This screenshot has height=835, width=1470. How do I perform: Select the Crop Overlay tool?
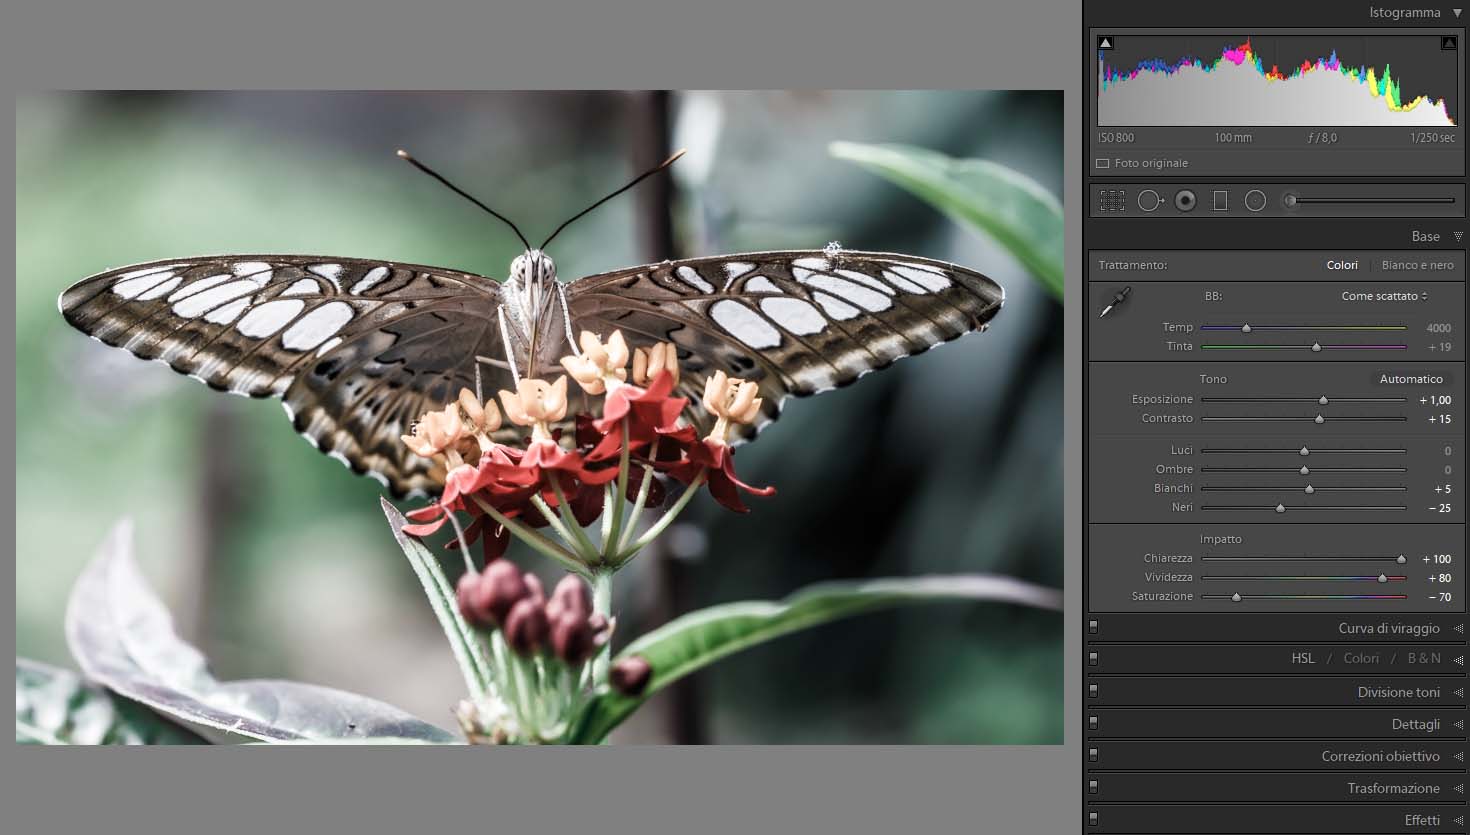pos(1112,201)
